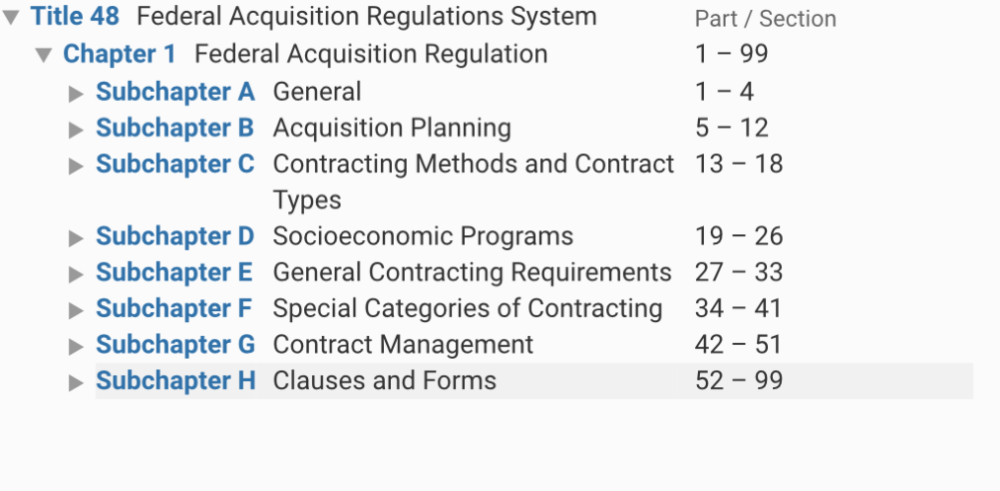Screen dimensions: 1000x491
Task: Collapse the Chapter 1 disclosure triangle
Action: (x=43, y=55)
